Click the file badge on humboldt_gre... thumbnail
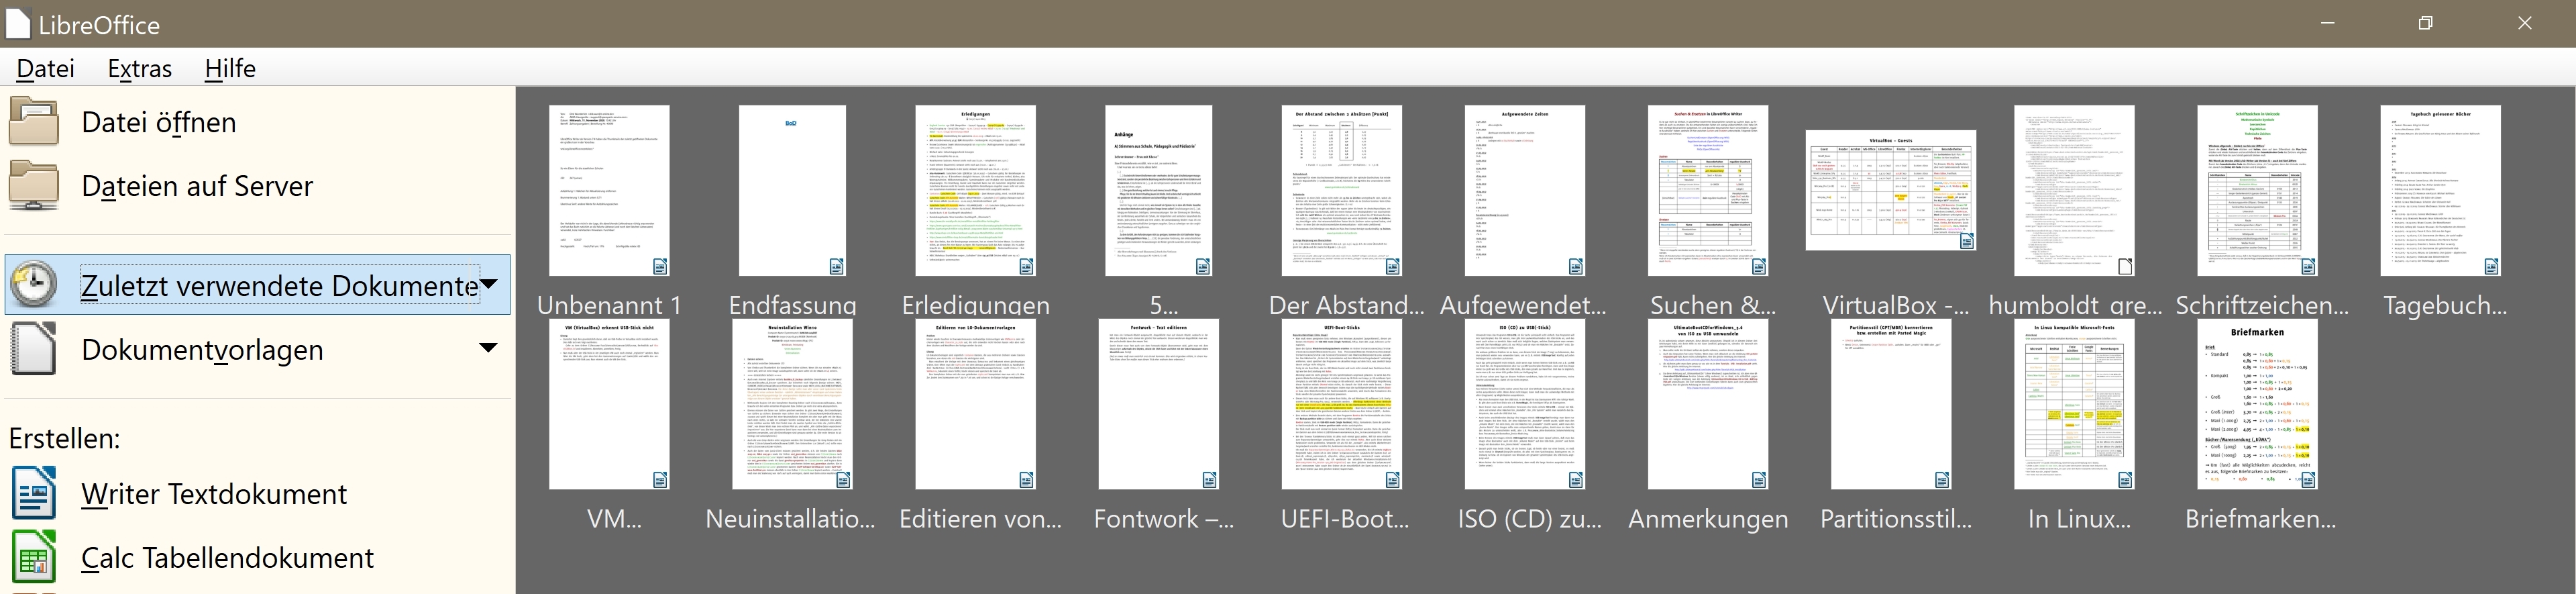The width and height of the screenshot is (2576, 594). coord(2125,266)
